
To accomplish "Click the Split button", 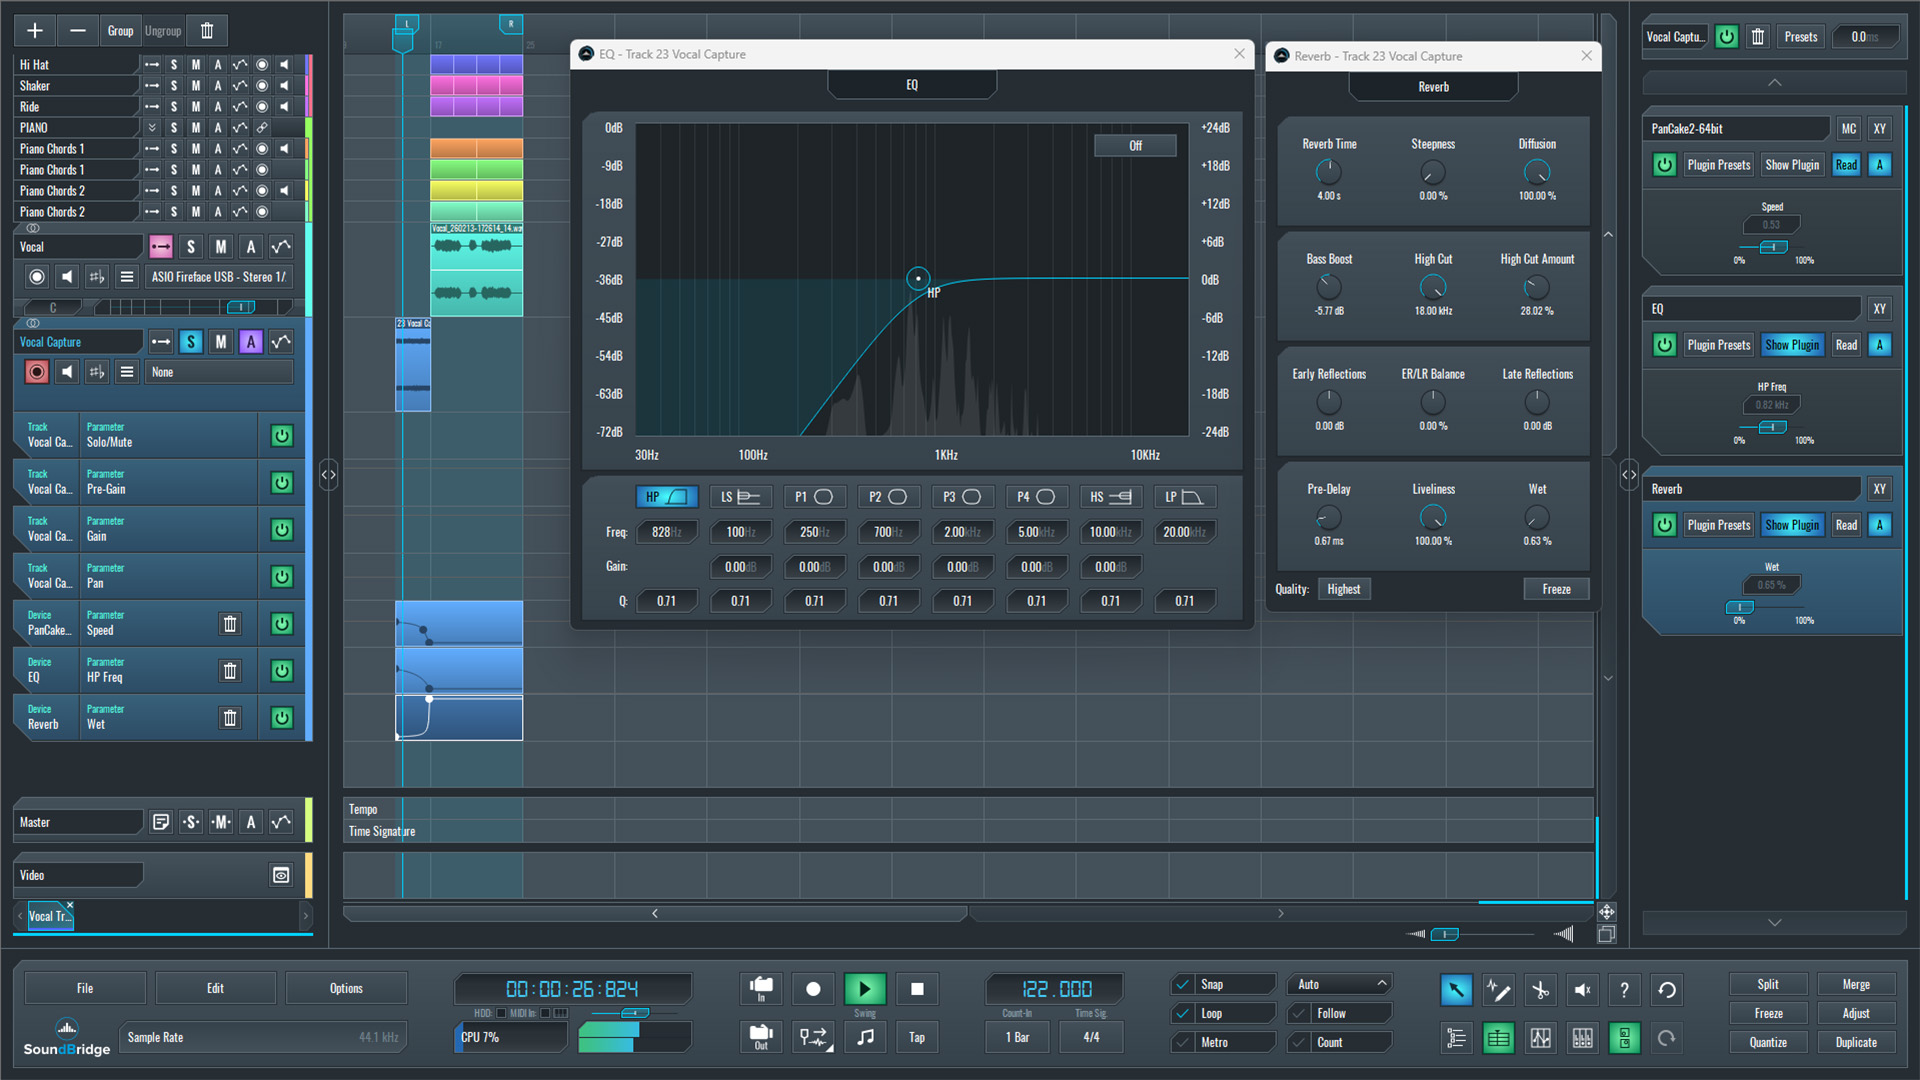I will 1768,984.
